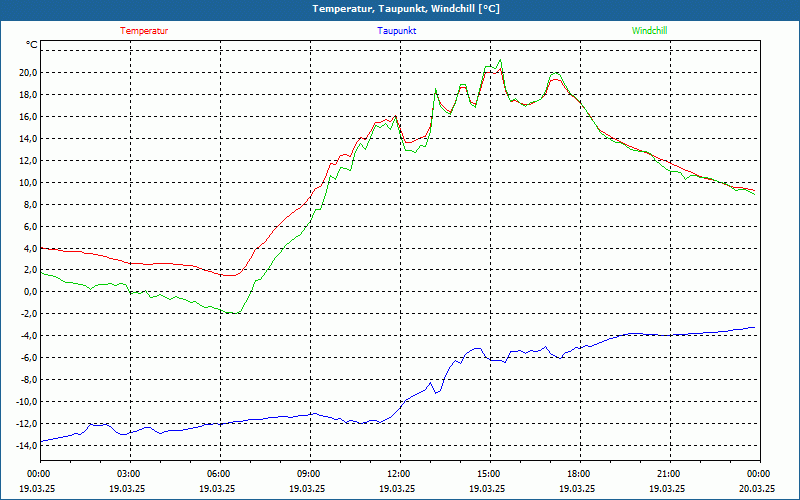Click the red Temperatur legend label

(x=144, y=31)
